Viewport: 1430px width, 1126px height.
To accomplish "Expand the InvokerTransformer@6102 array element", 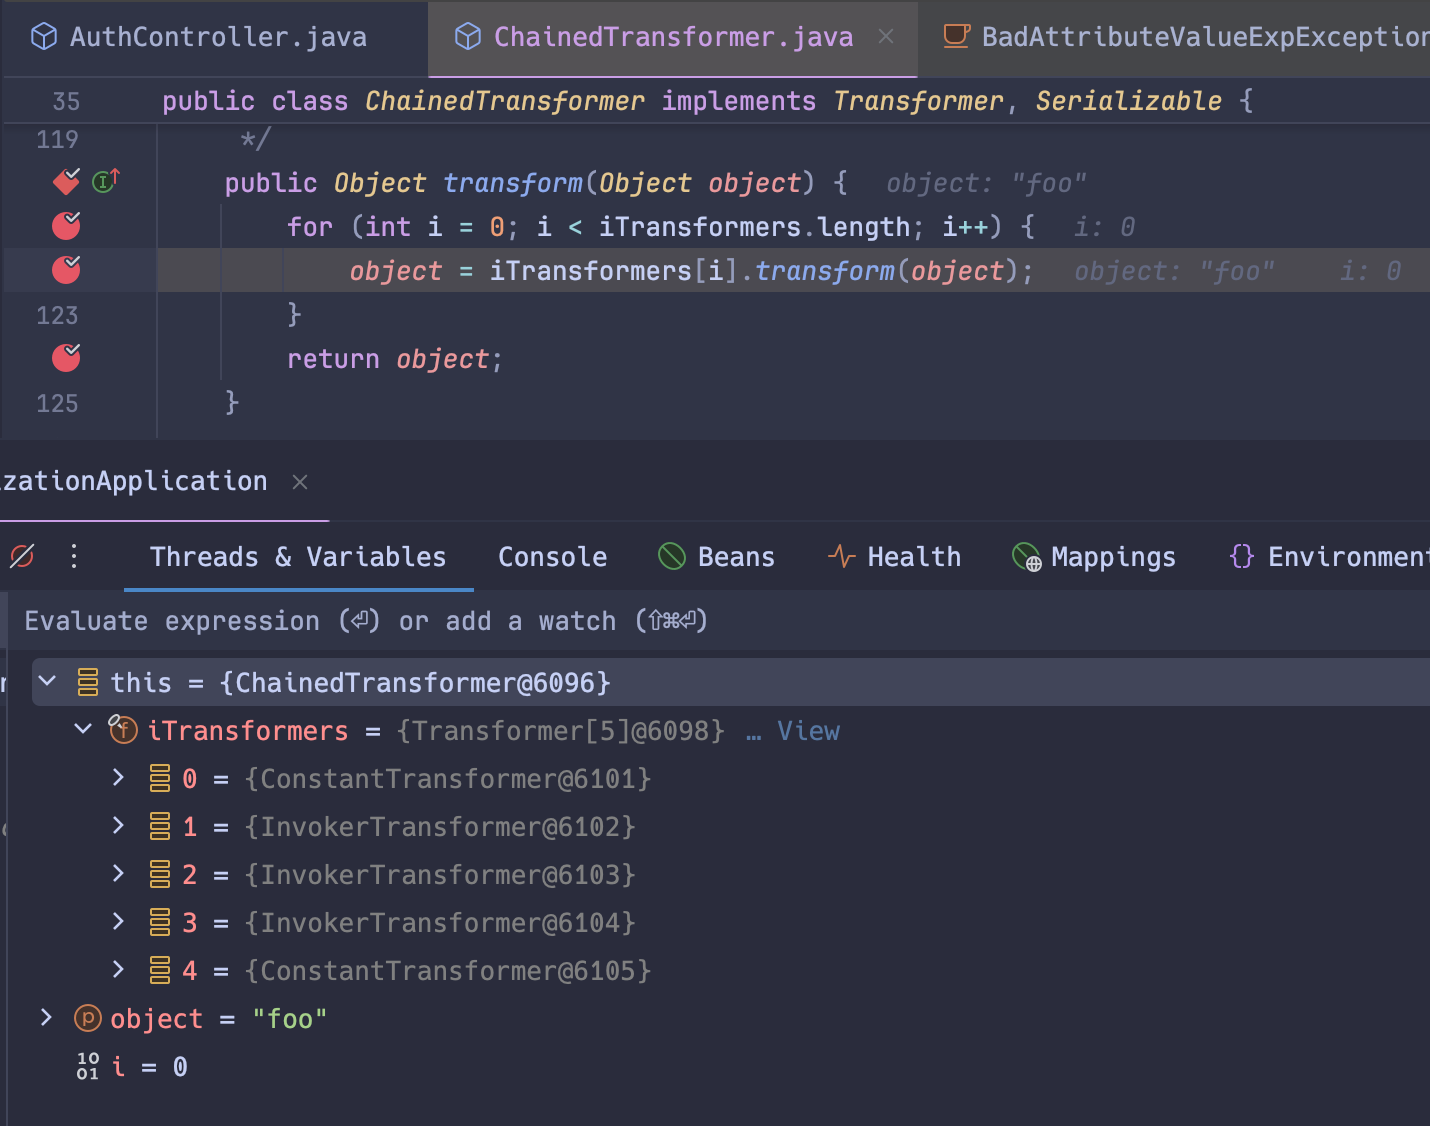I will click(x=118, y=826).
